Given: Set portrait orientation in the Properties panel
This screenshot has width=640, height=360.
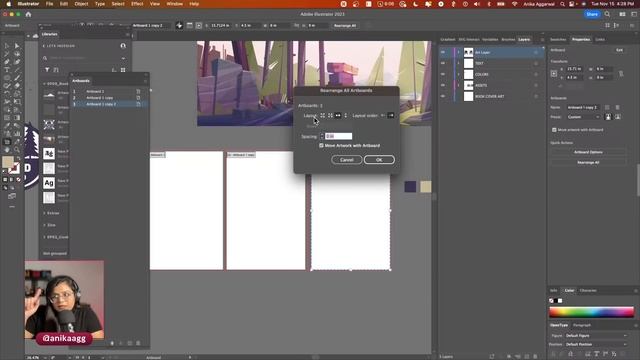Looking at the screenshot, I should pyautogui.click(x=608, y=117).
